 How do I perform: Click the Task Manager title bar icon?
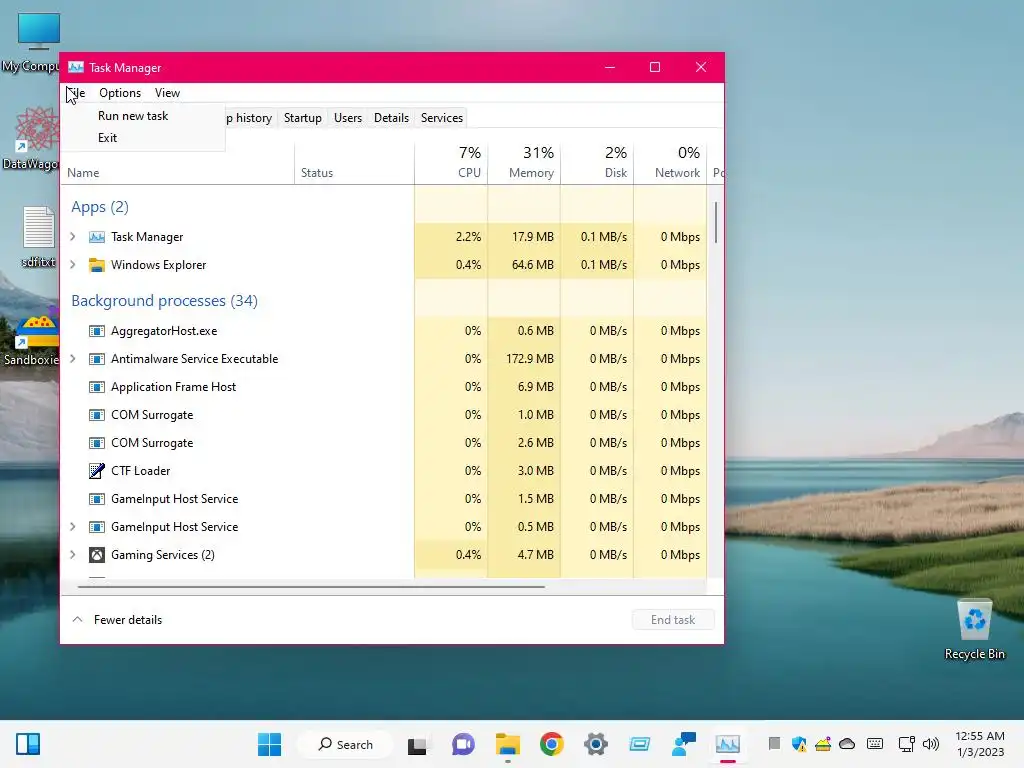[76, 67]
